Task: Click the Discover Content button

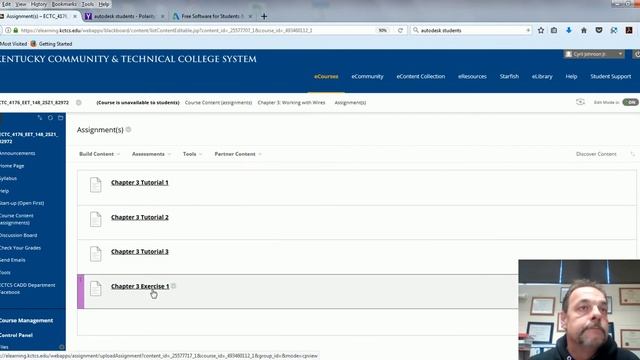Action: point(596,154)
